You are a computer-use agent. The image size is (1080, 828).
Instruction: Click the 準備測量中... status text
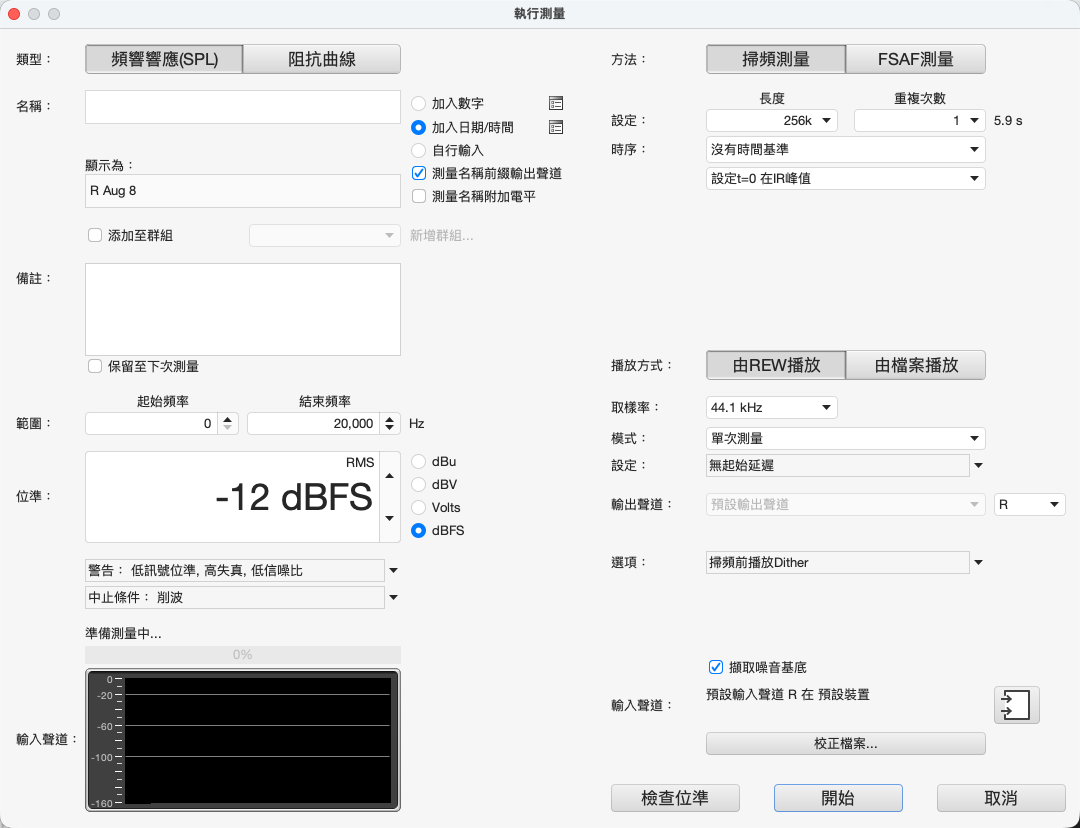pos(123,634)
